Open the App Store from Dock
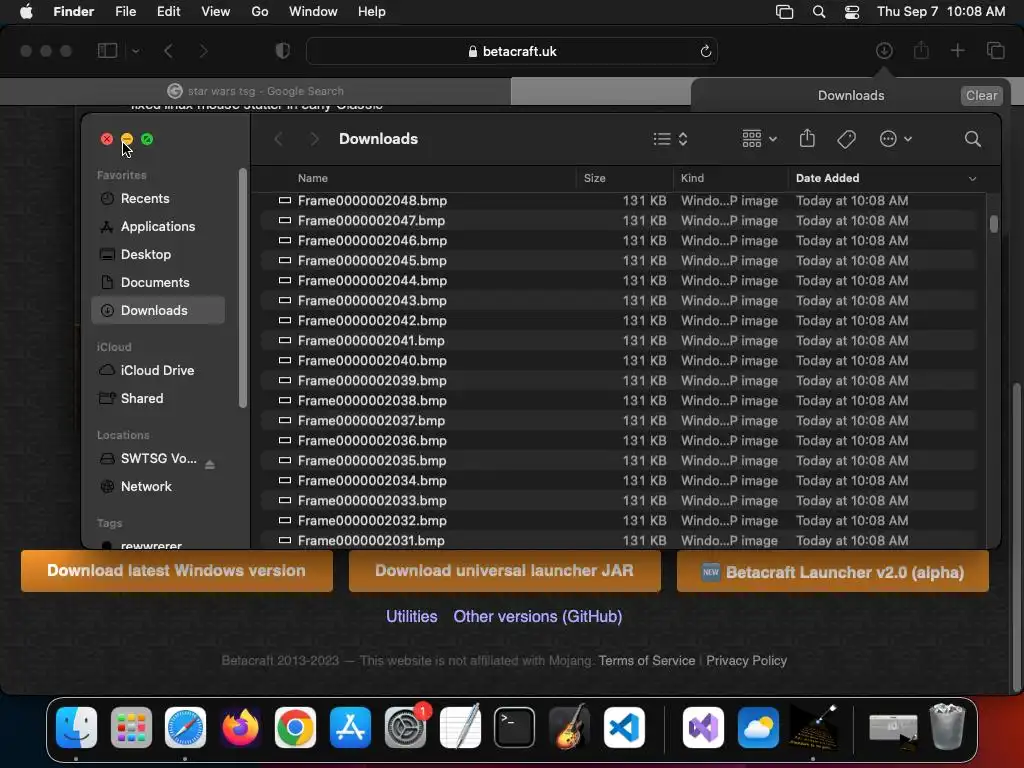The image size is (1024, 768). pyautogui.click(x=350, y=727)
